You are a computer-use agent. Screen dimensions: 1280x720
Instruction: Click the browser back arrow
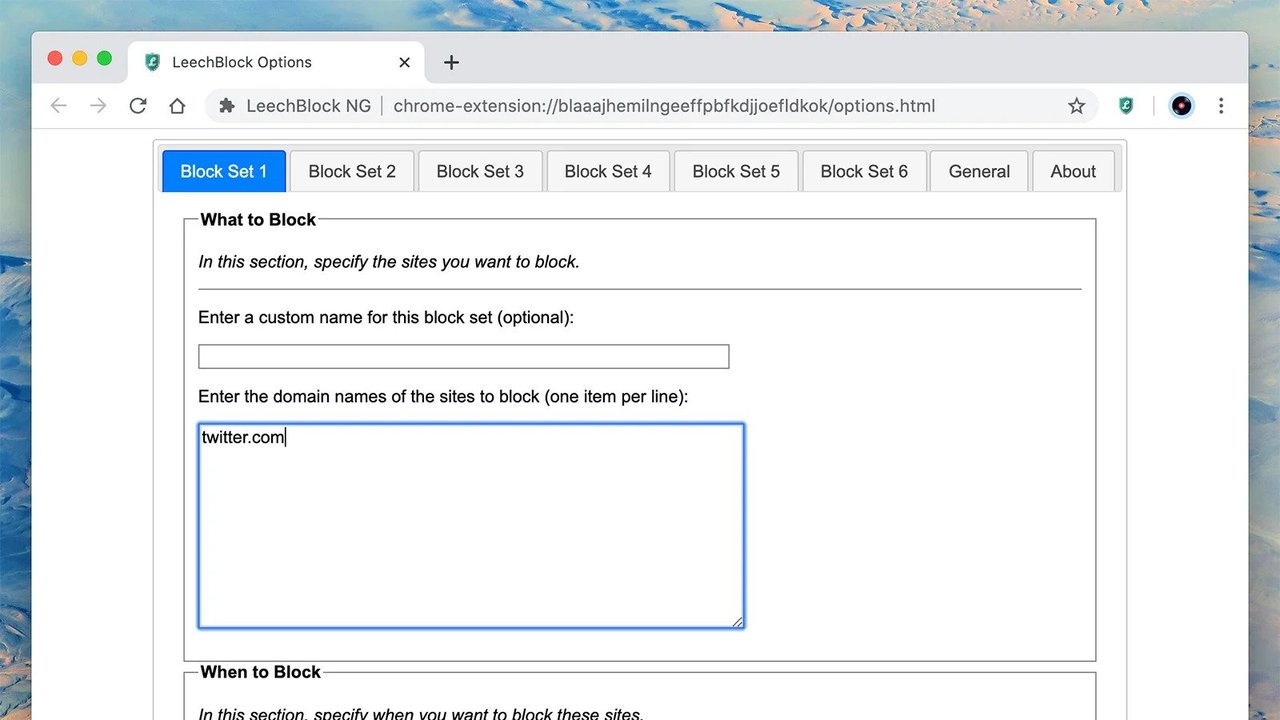tap(59, 106)
